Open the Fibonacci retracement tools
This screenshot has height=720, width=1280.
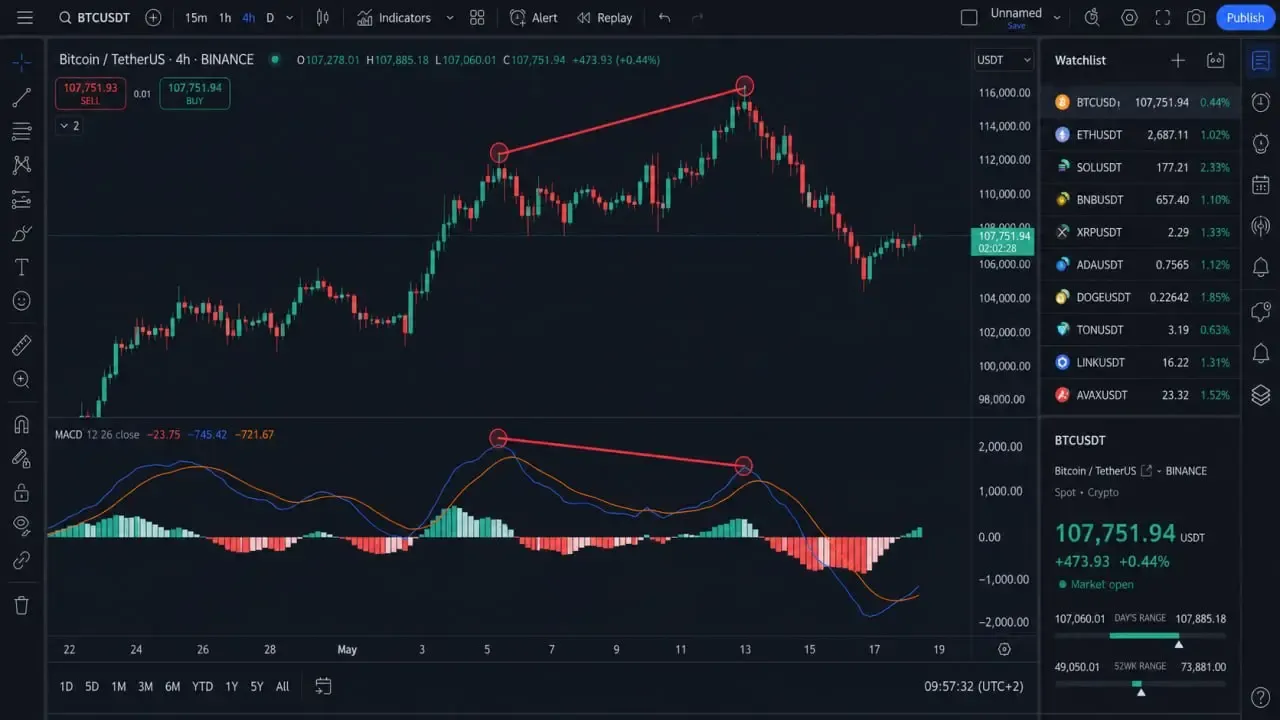(21, 131)
